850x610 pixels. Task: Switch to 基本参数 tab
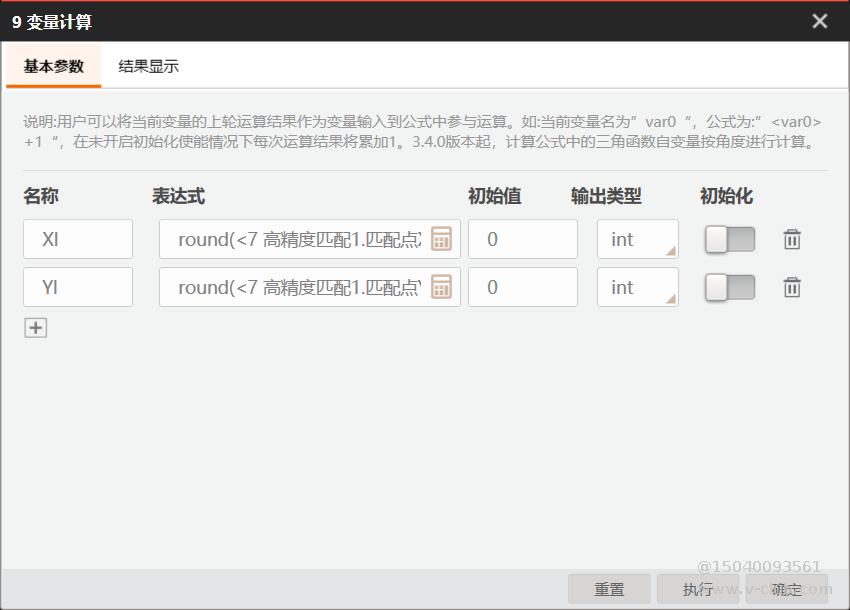click(54, 67)
